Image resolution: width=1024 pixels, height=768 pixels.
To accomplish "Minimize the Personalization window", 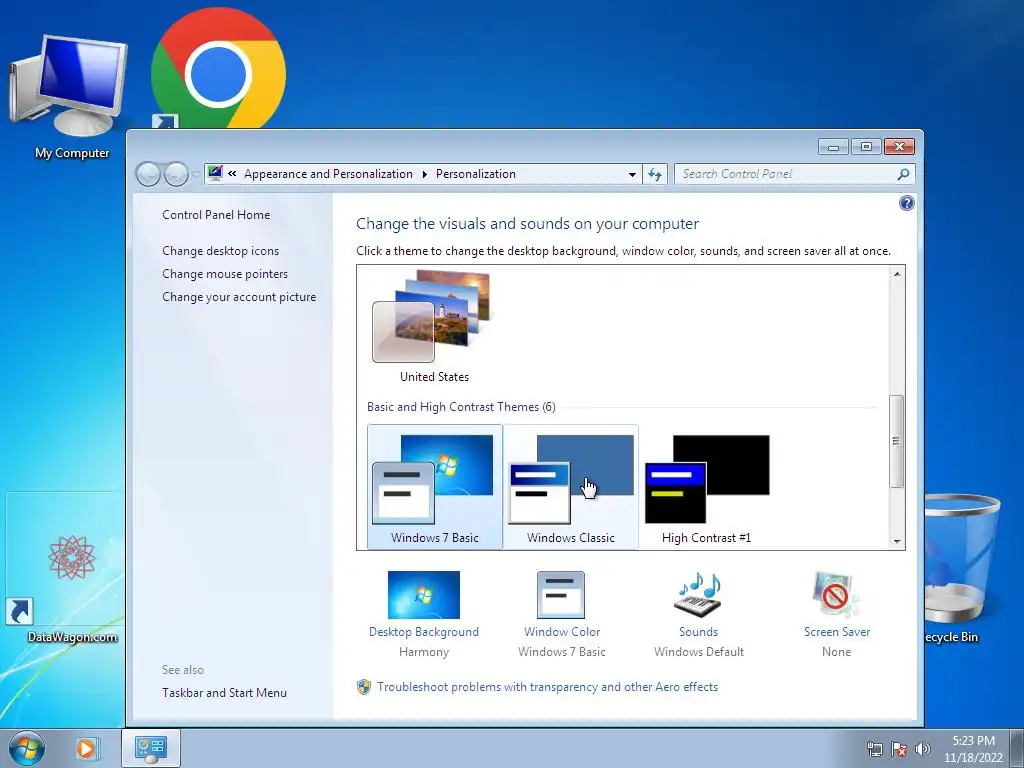I will [x=833, y=147].
